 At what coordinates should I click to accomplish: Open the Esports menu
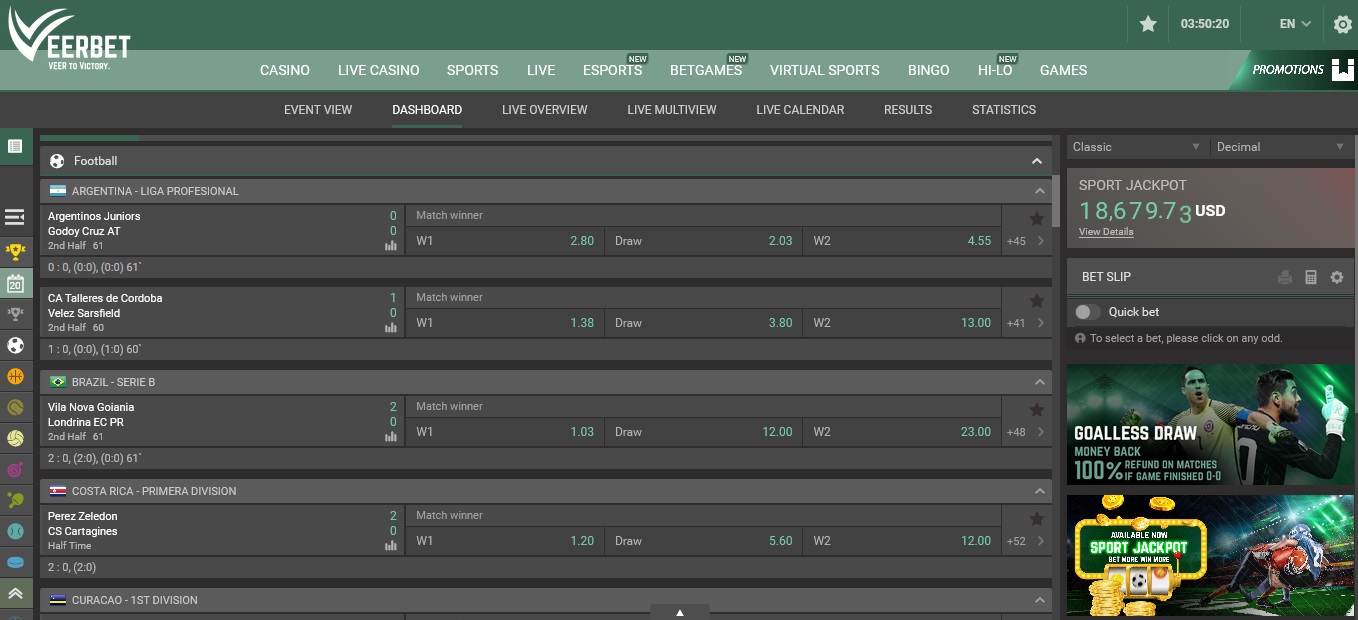click(x=612, y=70)
